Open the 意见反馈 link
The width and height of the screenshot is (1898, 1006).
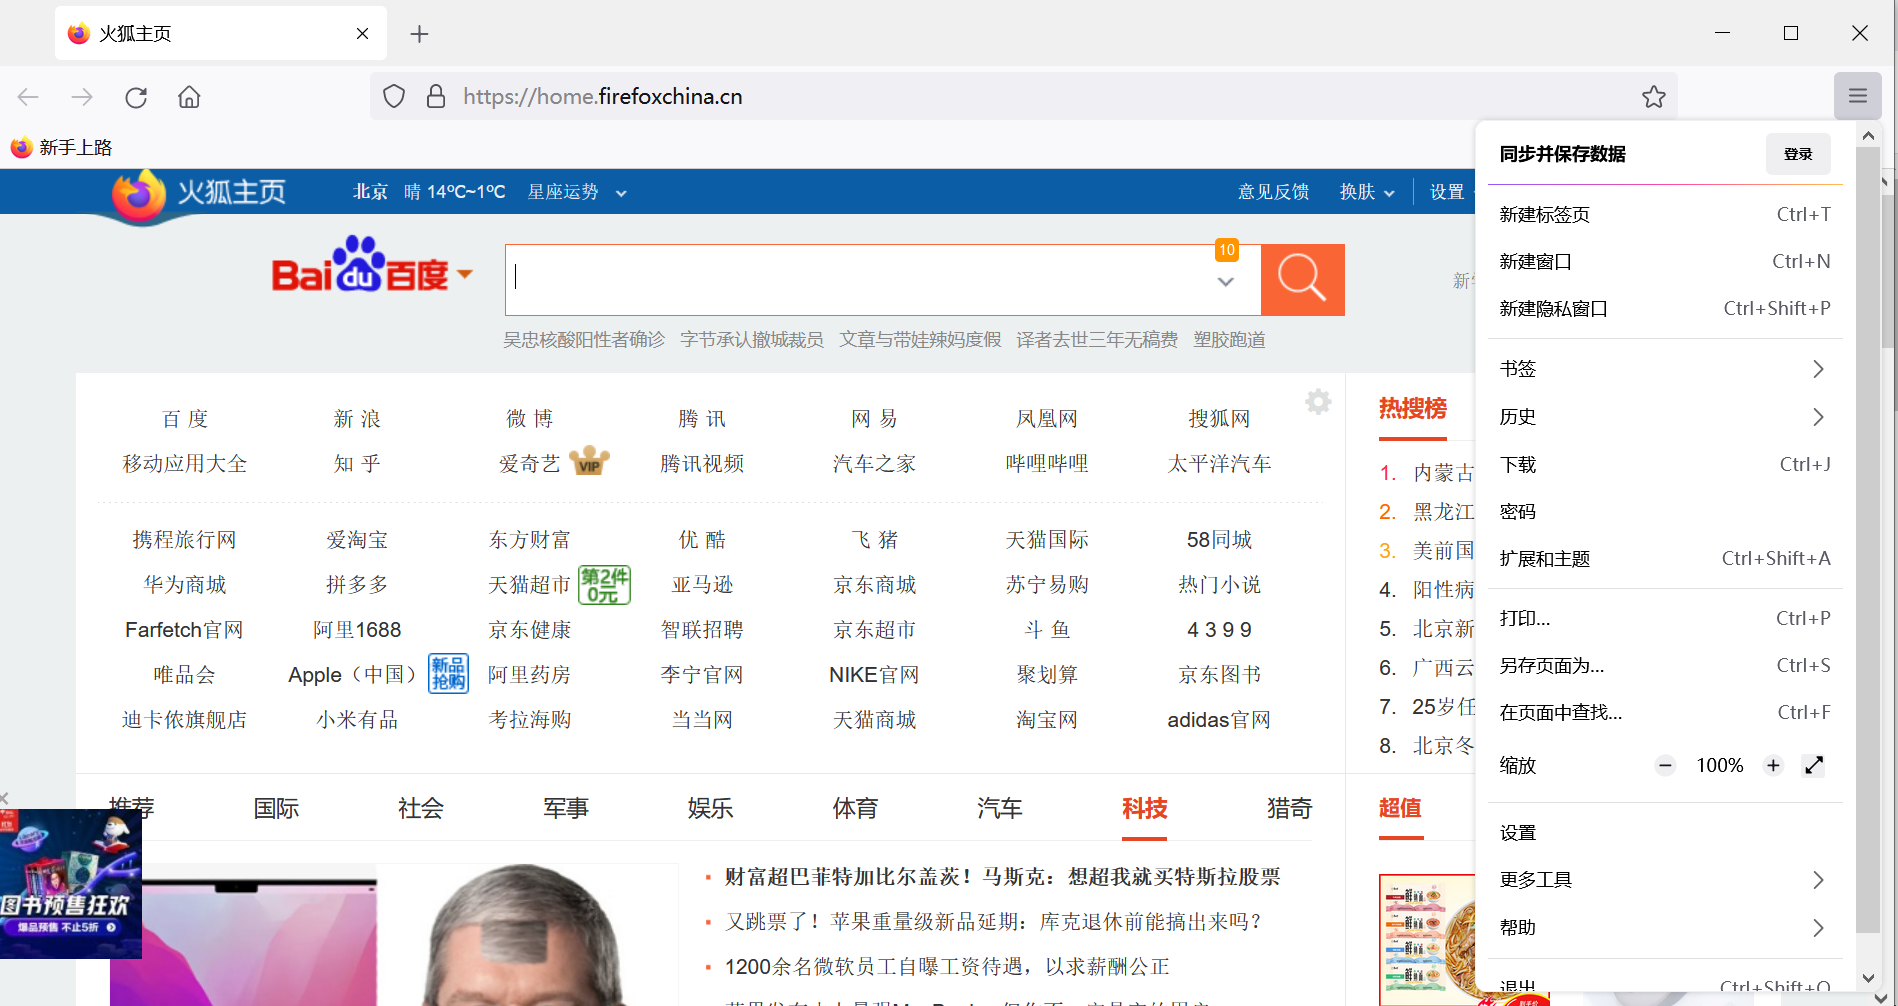click(1273, 192)
